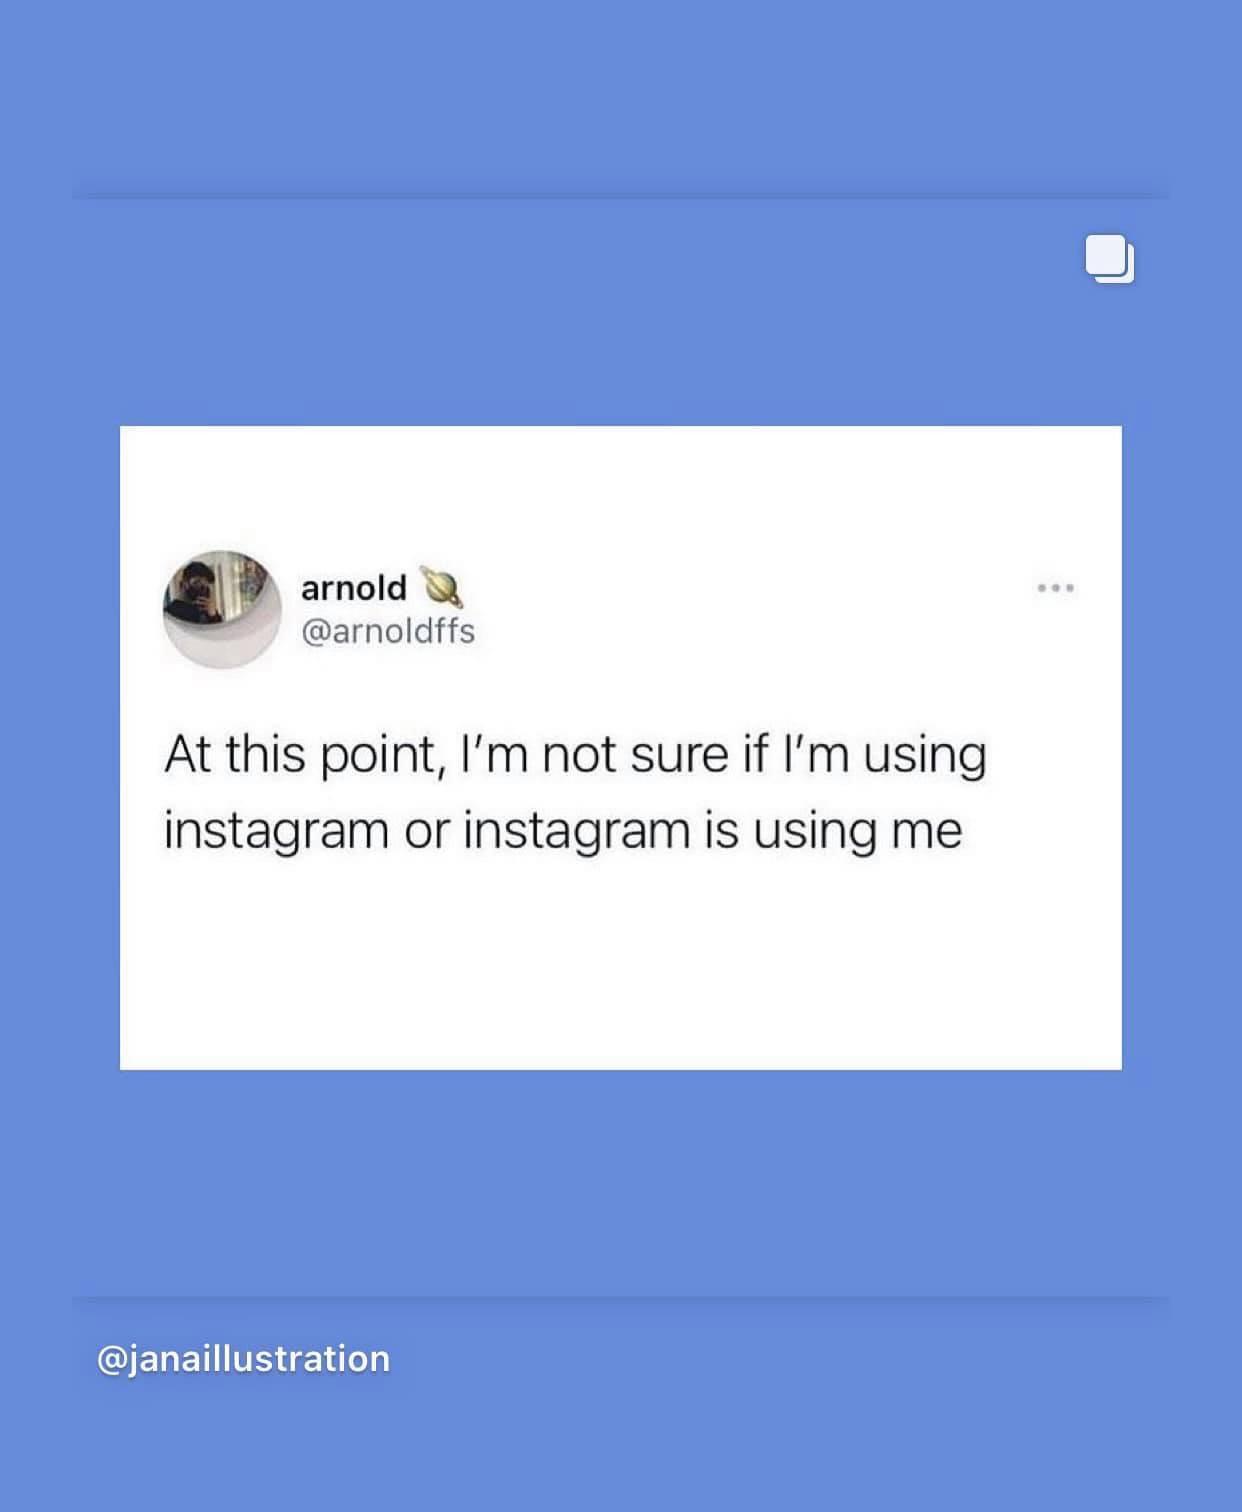This screenshot has height=1512, width=1242.
Task: Tap the multiple-posts carousel icon
Action: click(1110, 259)
